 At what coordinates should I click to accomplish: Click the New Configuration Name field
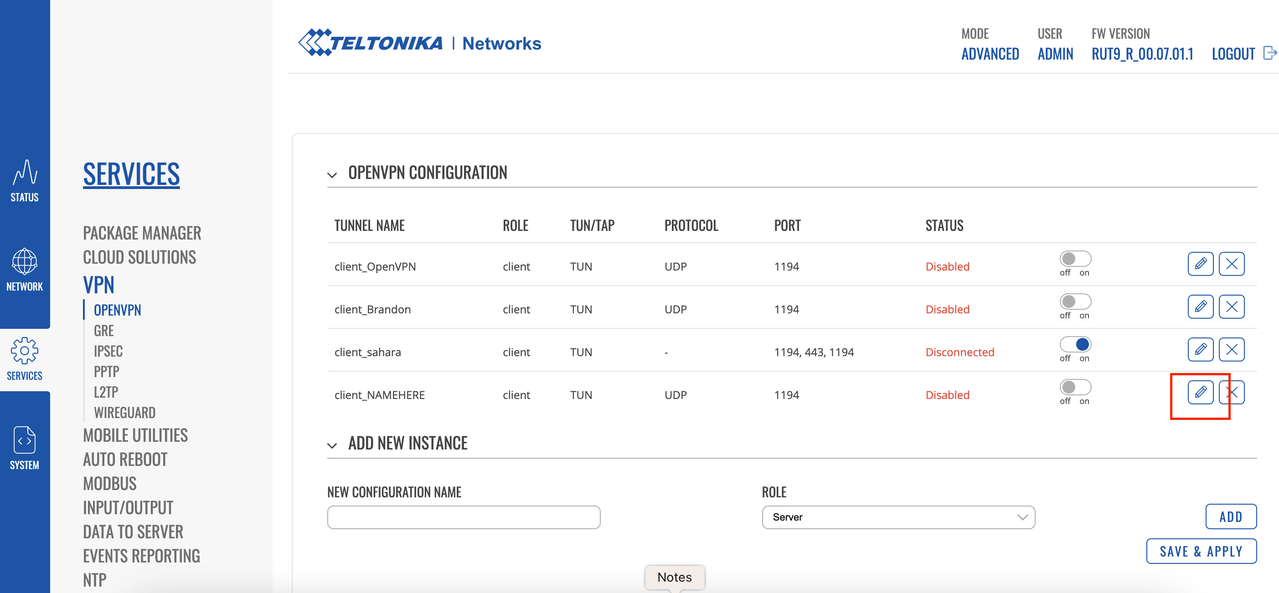pyautogui.click(x=463, y=517)
